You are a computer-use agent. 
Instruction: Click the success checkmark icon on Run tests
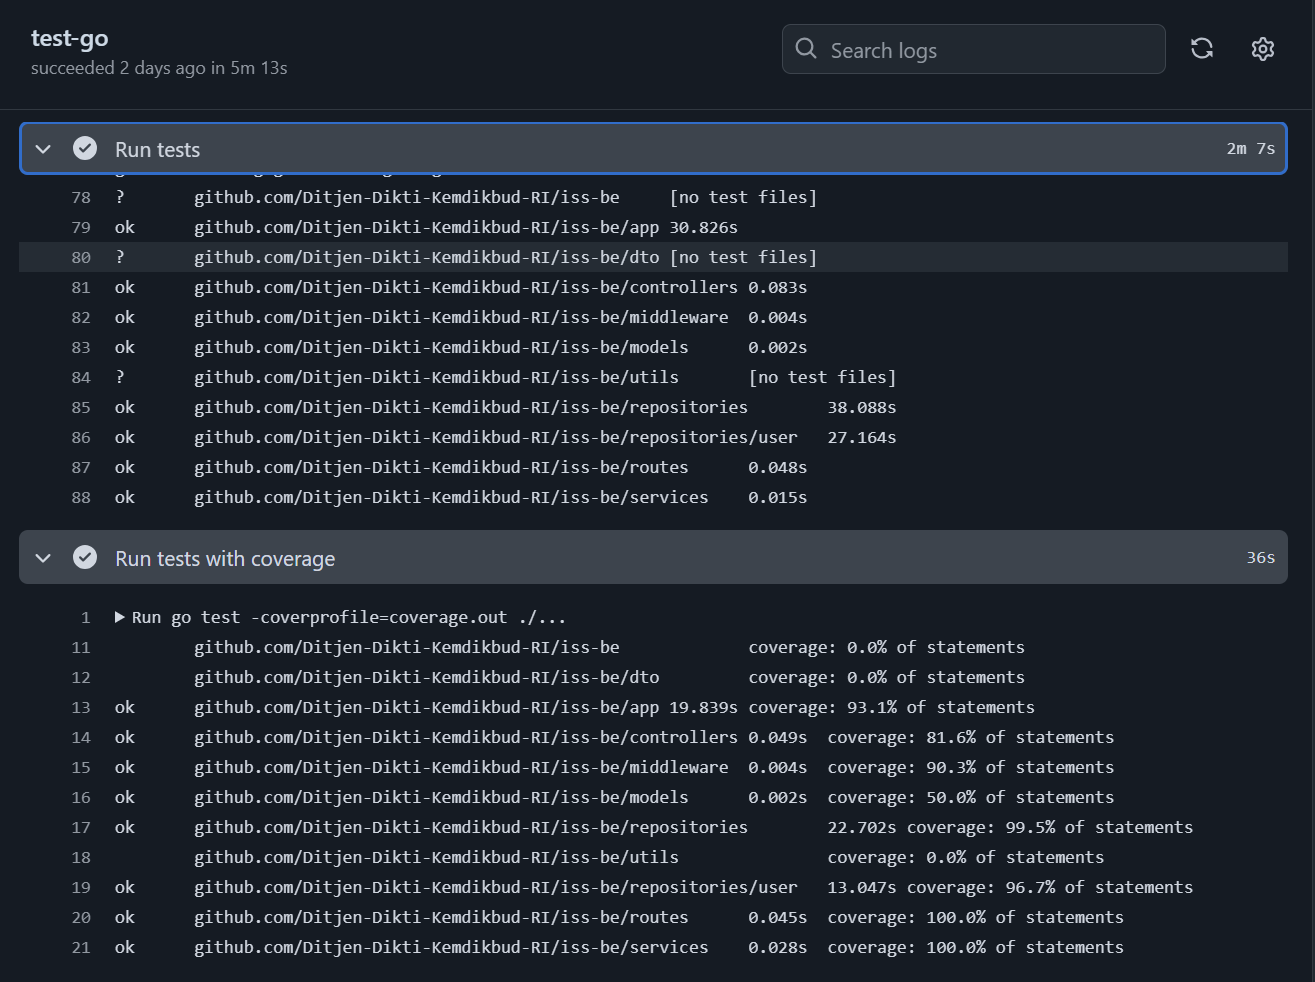(x=85, y=148)
